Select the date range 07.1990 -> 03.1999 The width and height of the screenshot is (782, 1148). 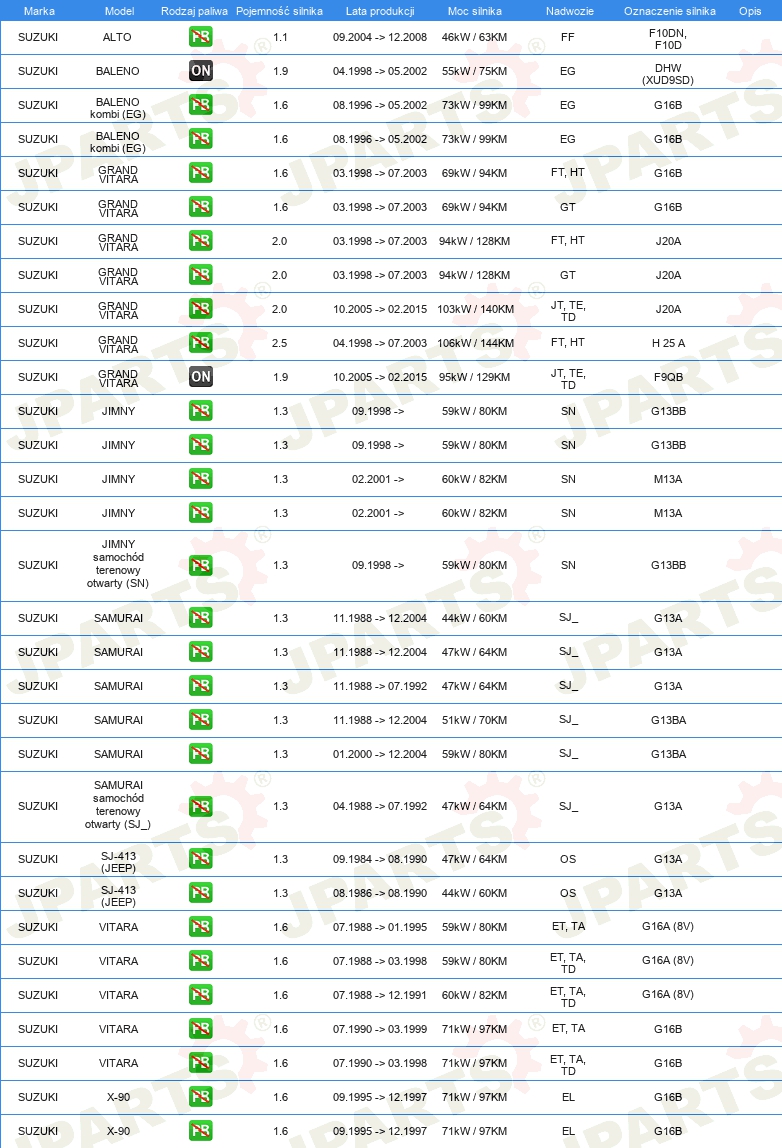point(380,1029)
